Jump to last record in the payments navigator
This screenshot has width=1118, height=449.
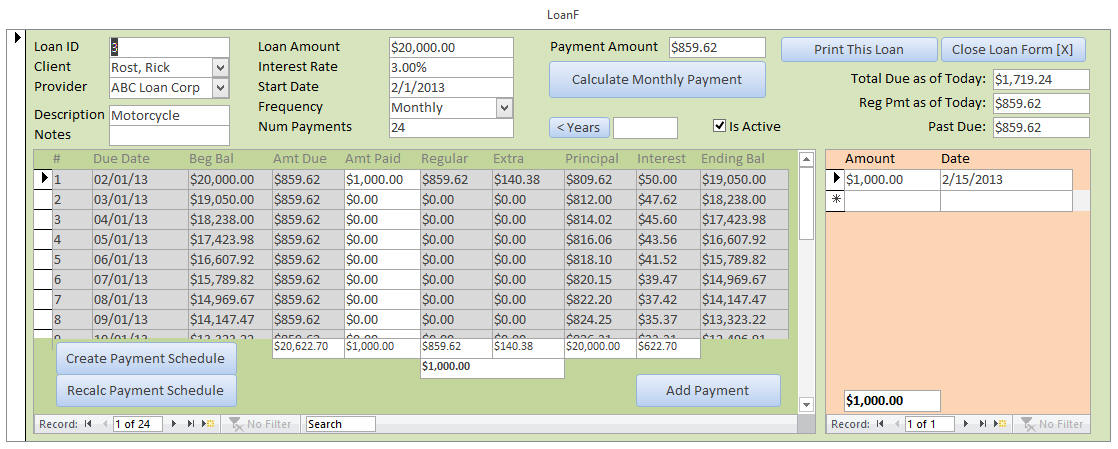(x=983, y=424)
